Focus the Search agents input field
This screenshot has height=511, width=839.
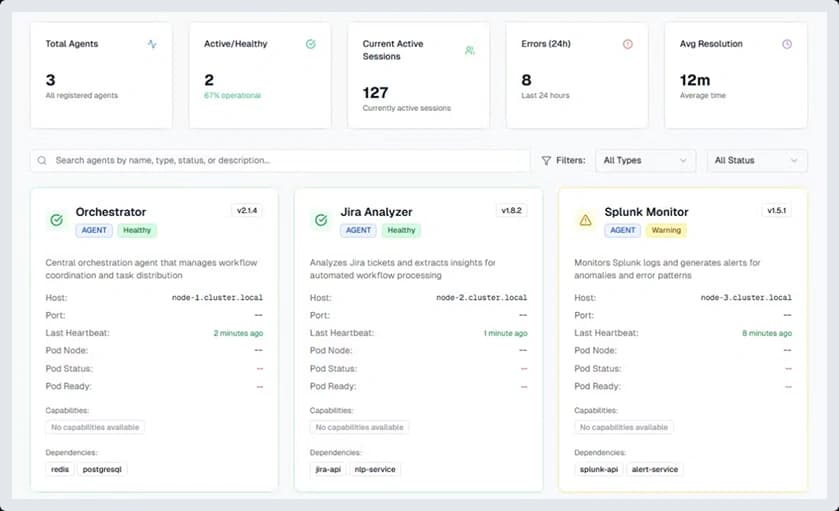pyautogui.click(x=280, y=161)
